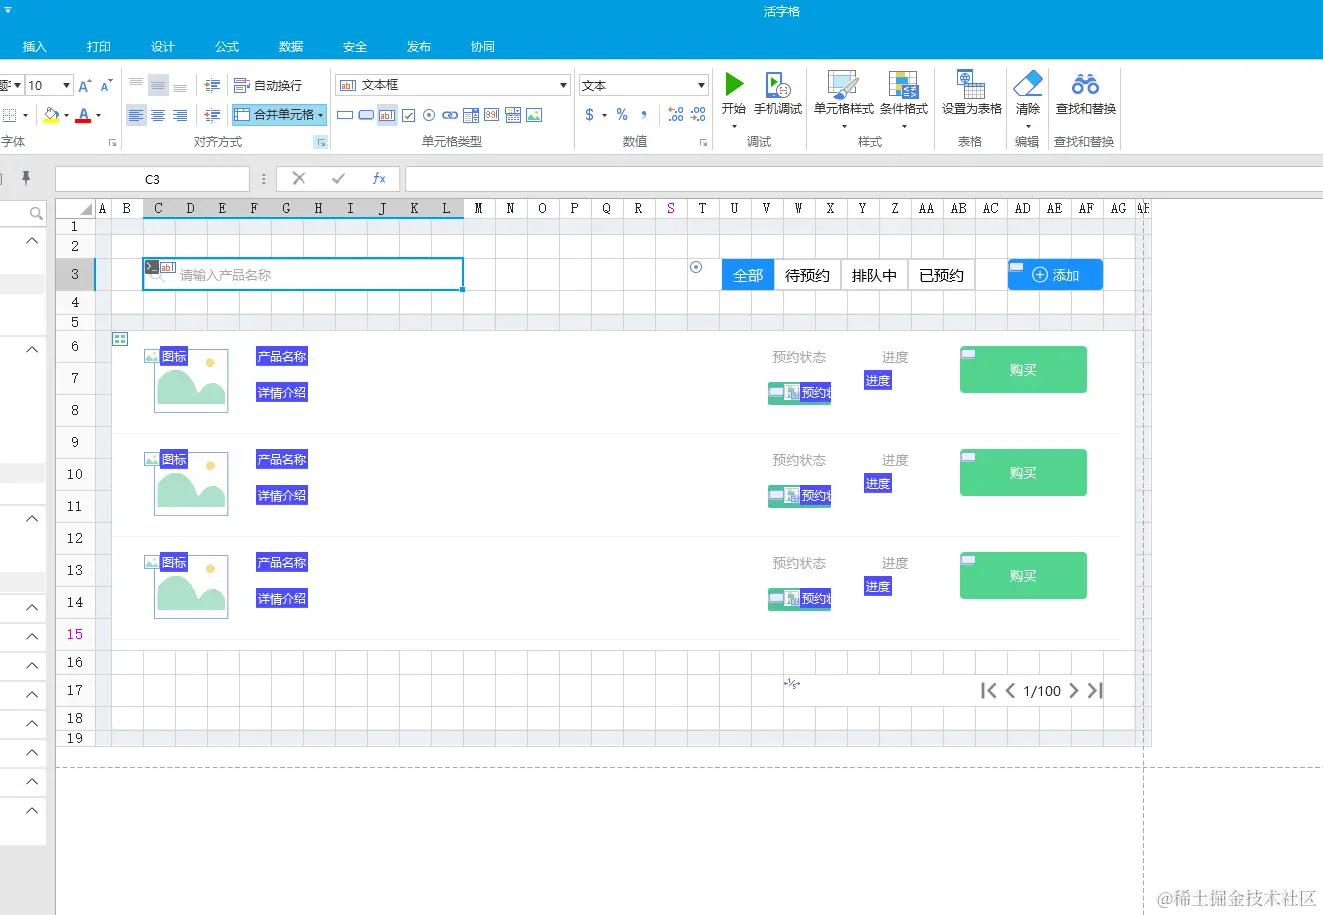Select the combo box cell type icon

(471, 115)
